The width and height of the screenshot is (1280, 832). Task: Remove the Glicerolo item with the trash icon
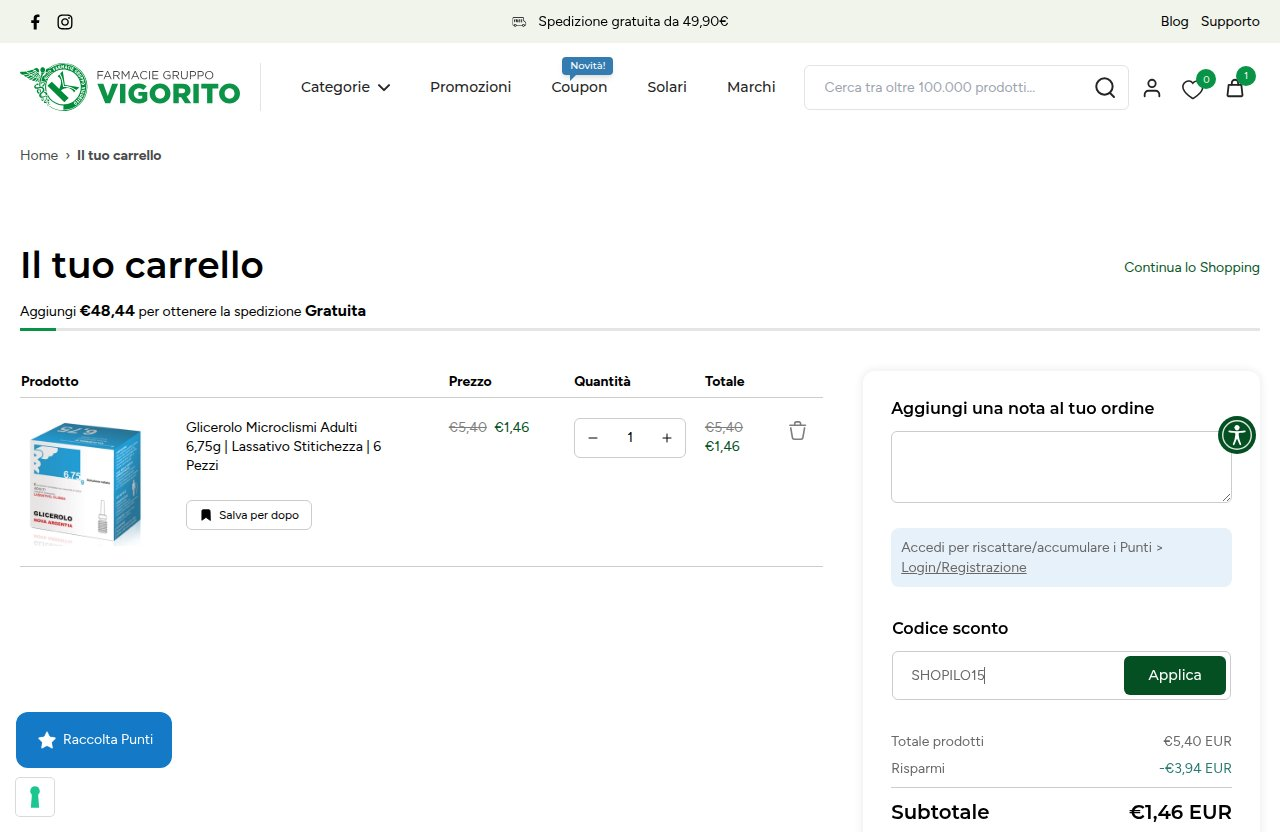[x=797, y=430]
